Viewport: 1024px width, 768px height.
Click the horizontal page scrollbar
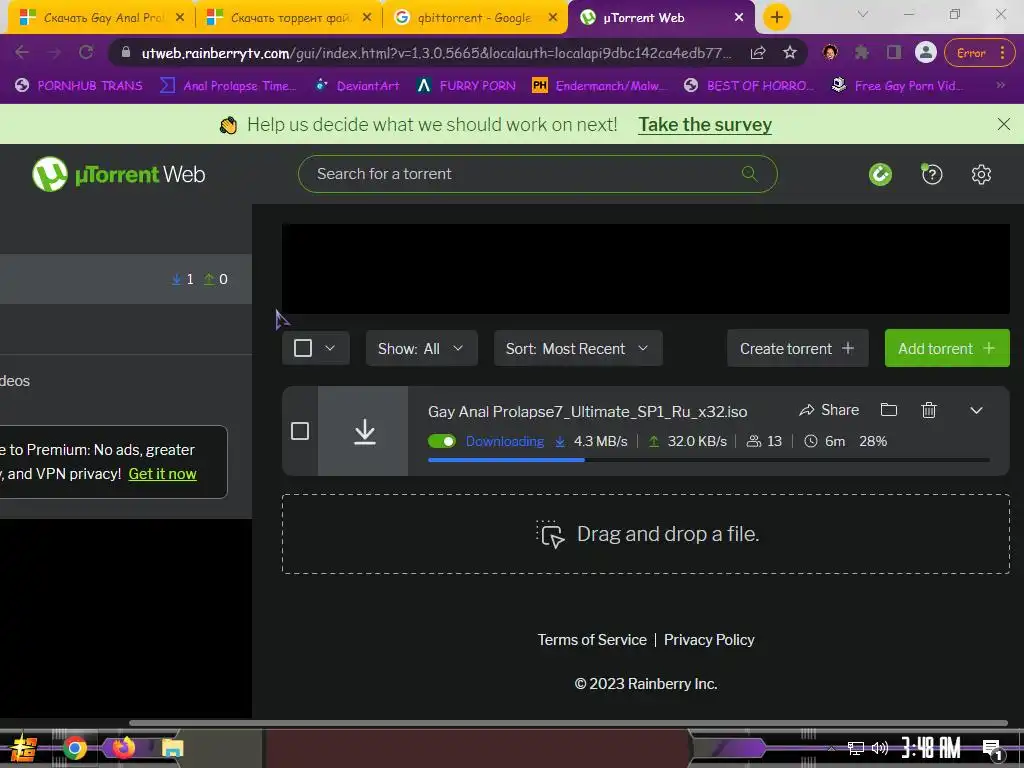click(x=568, y=723)
